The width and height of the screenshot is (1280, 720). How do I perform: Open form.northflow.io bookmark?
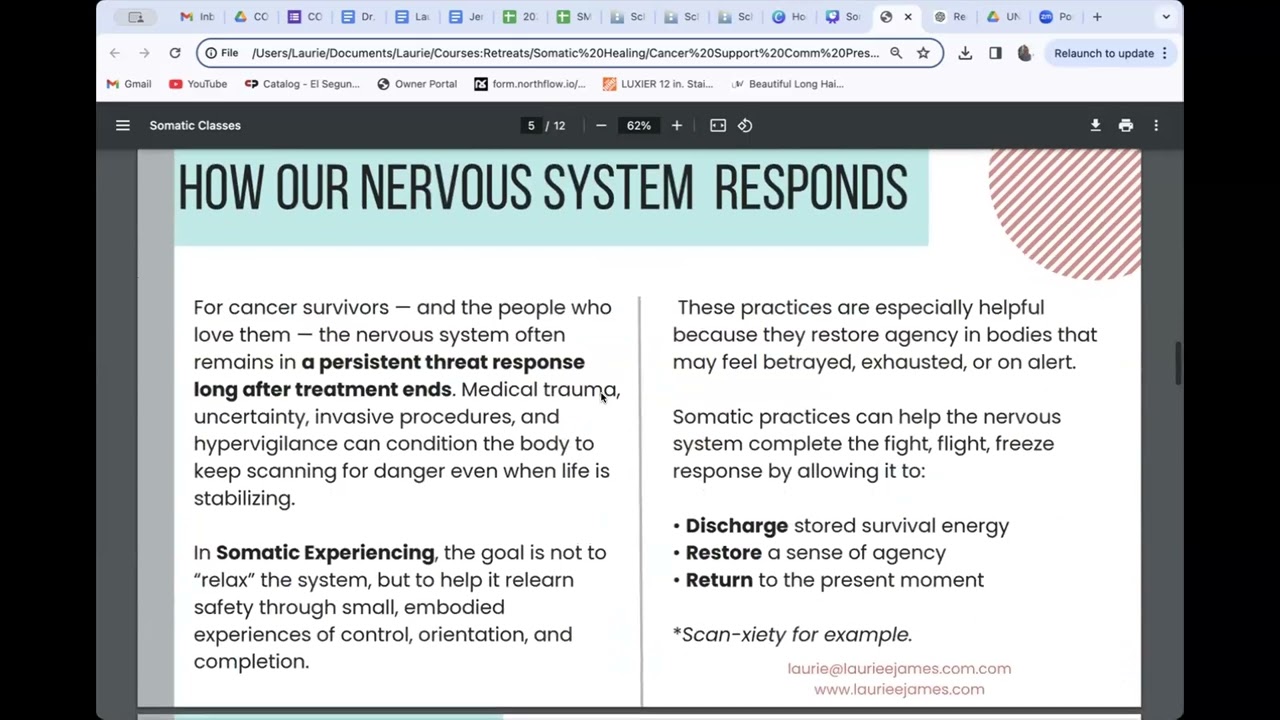(530, 84)
